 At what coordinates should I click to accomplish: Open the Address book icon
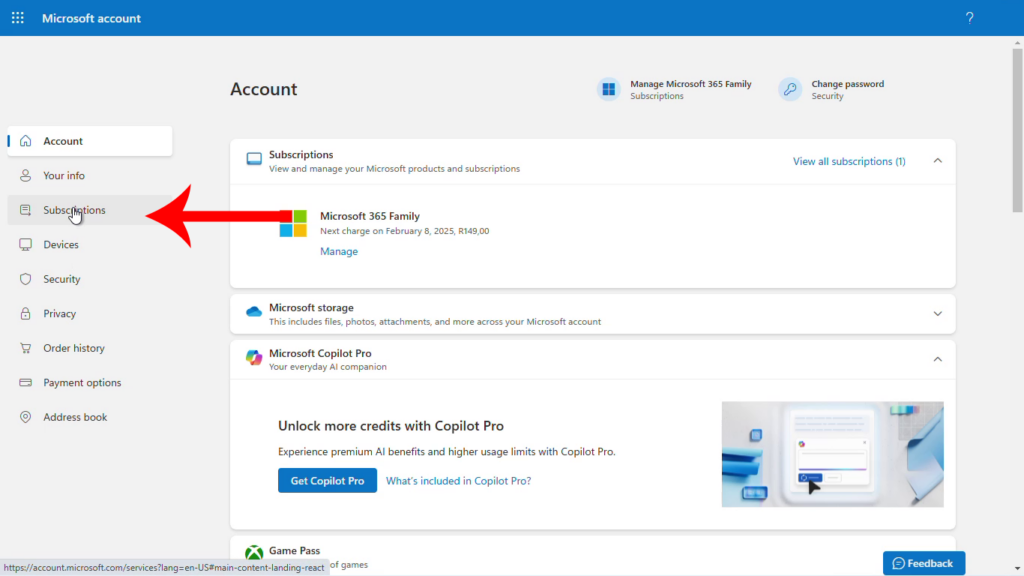point(25,417)
